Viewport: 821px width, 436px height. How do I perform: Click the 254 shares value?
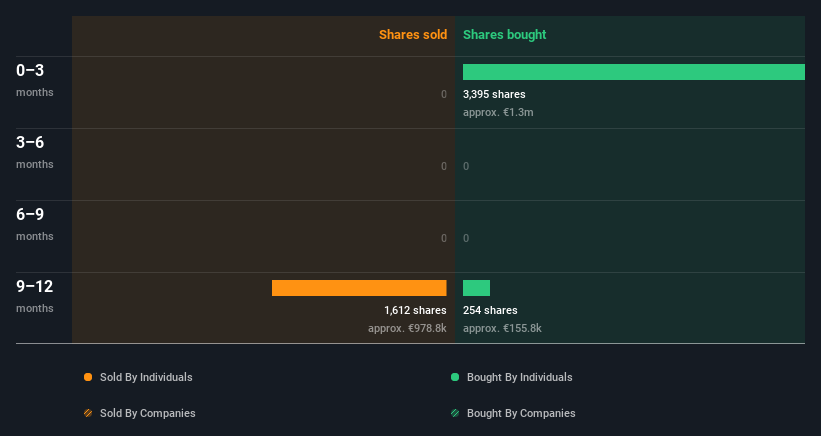[x=490, y=310]
